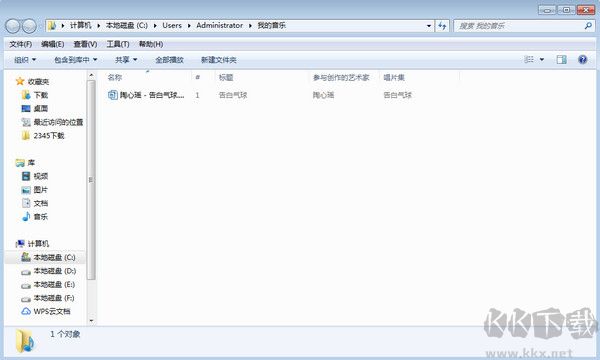Click the 全部播放 button
The image size is (600, 360).
pos(169,60)
